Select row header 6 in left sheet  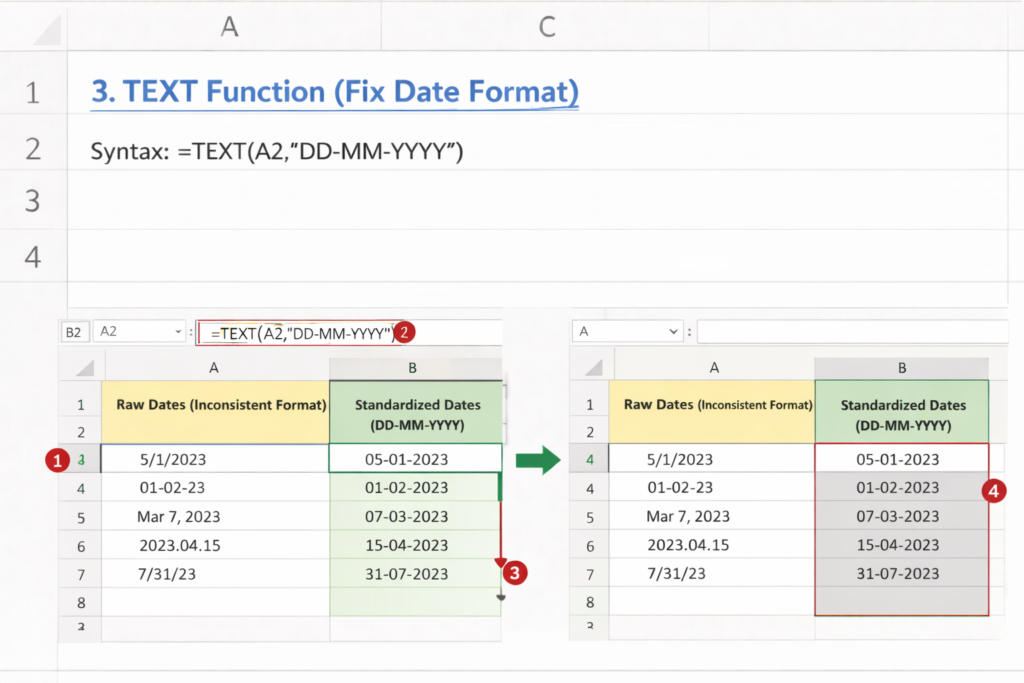click(81, 546)
